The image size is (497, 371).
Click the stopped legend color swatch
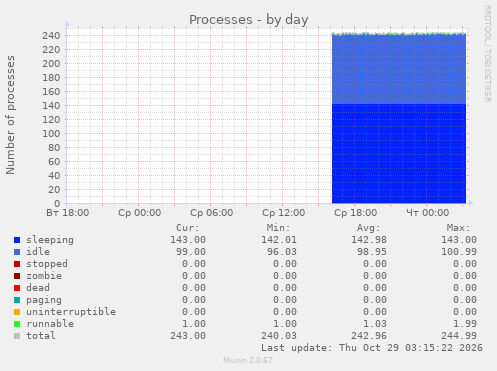(x=17, y=264)
